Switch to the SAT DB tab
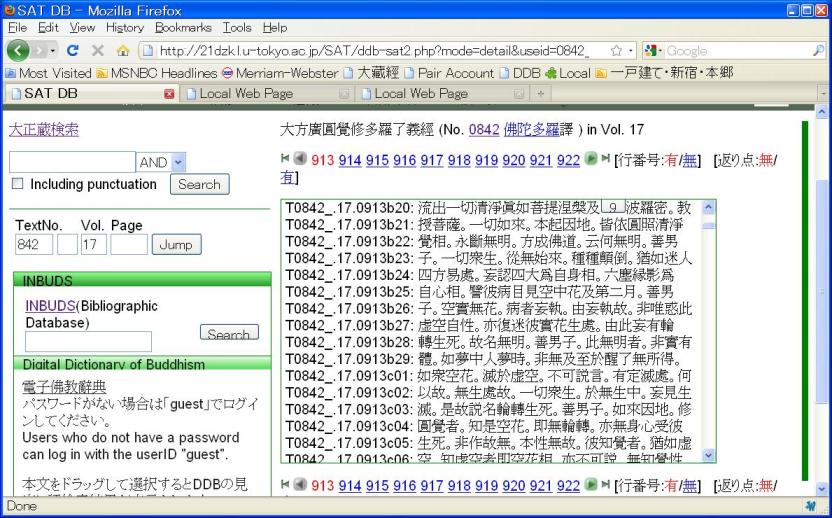 (92, 93)
